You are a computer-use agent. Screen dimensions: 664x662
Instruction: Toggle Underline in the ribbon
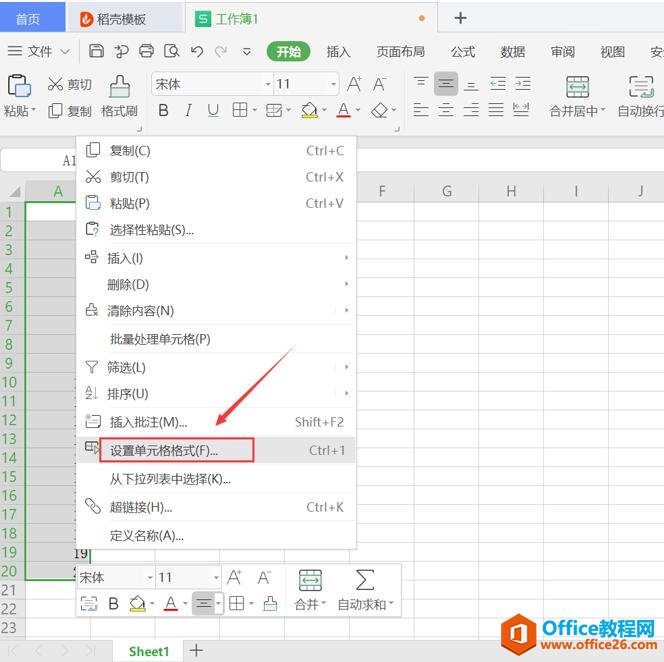[214, 111]
